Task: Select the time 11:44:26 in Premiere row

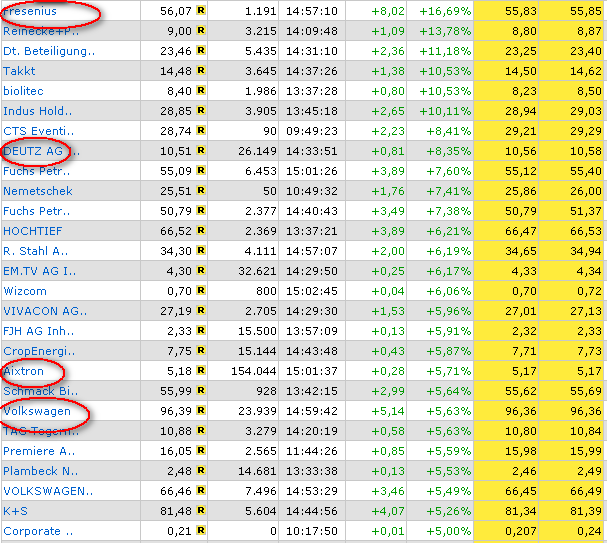Action: (312, 451)
